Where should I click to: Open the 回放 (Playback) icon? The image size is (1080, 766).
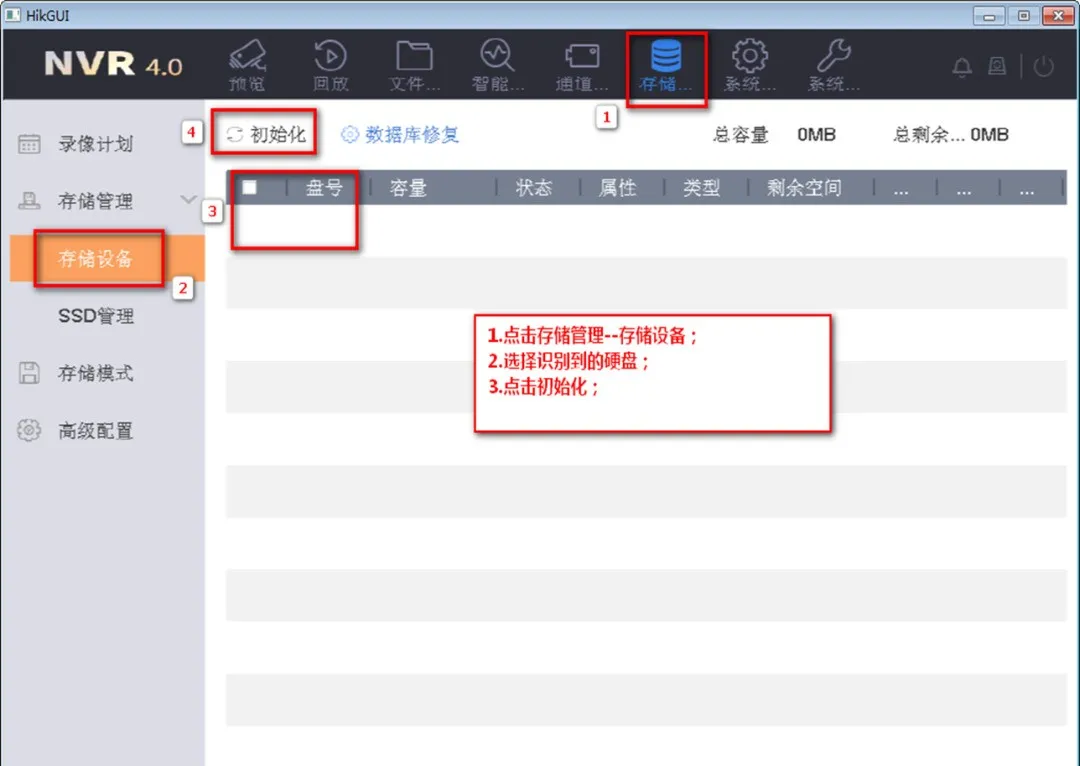331,63
